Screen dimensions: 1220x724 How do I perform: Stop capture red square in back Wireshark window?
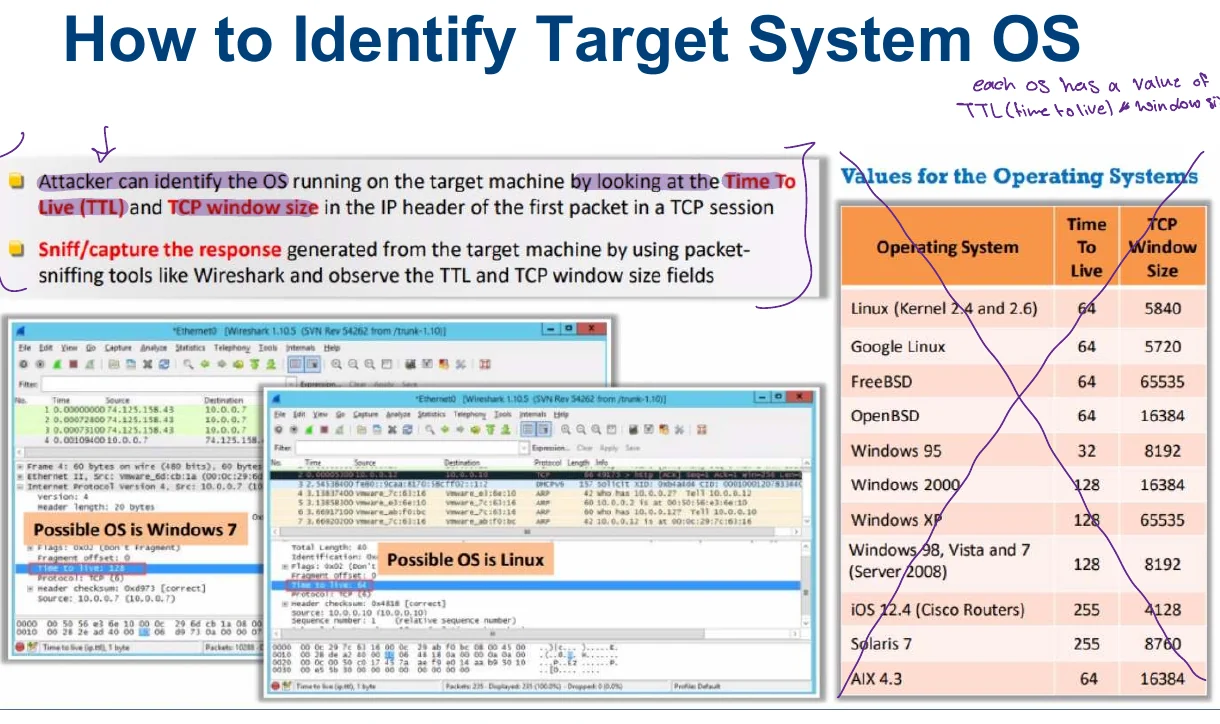coord(73,364)
